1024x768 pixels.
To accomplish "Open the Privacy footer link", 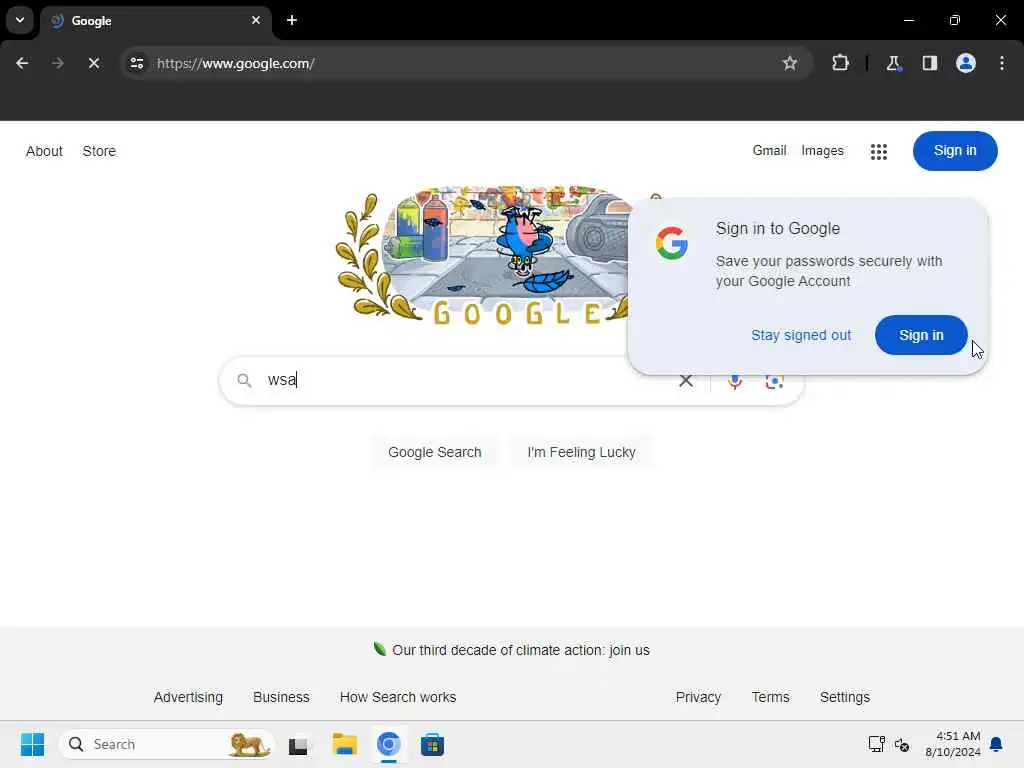I will tap(698, 697).
